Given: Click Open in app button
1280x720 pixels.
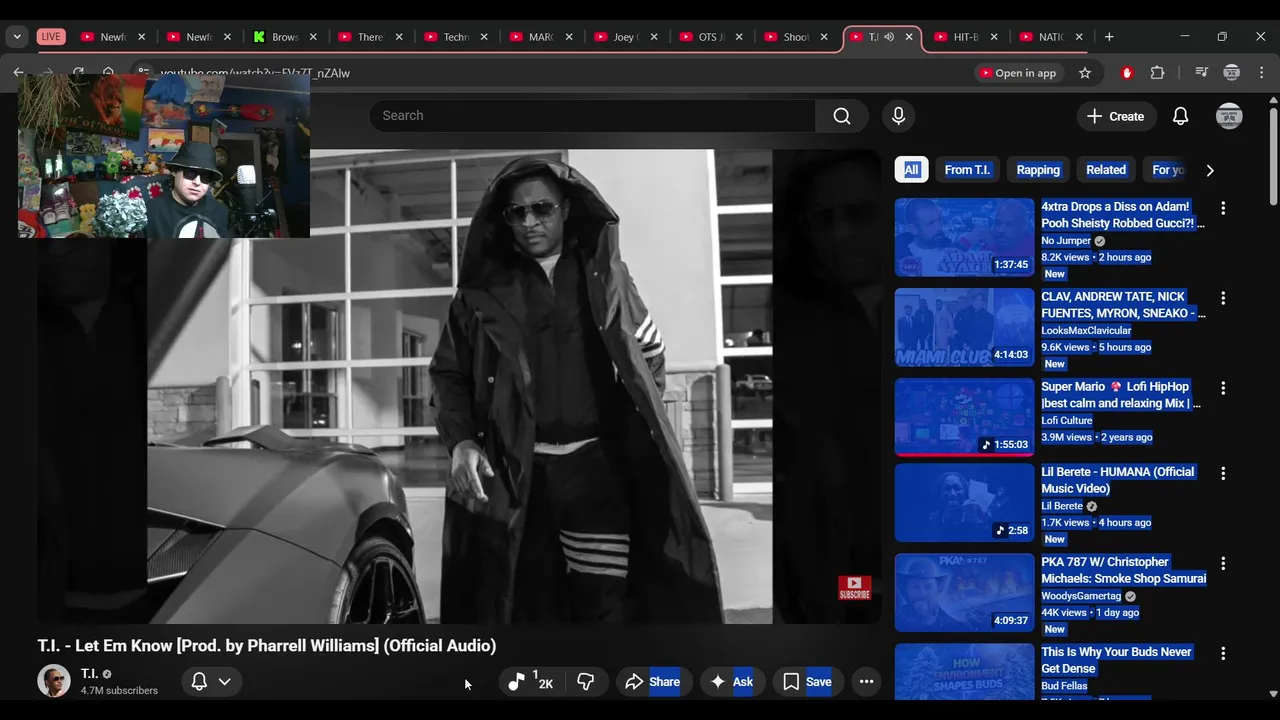Looking at the screenshot, I should 1018,73.
